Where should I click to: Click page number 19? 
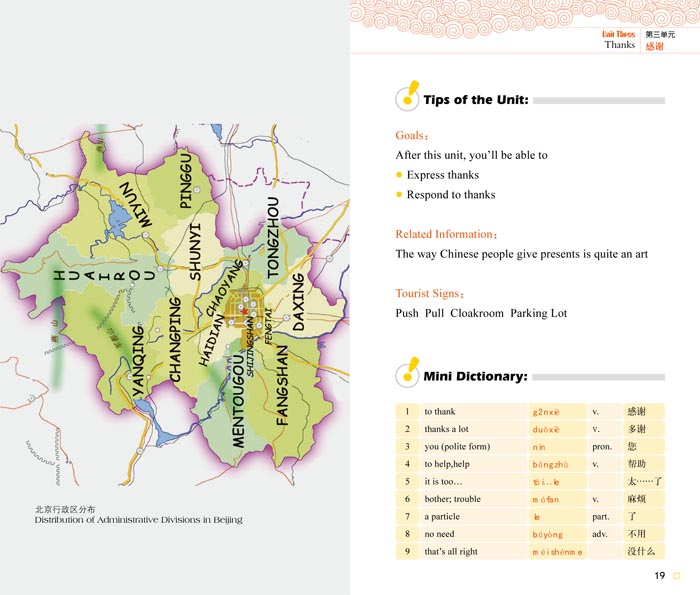click(660, 576)
